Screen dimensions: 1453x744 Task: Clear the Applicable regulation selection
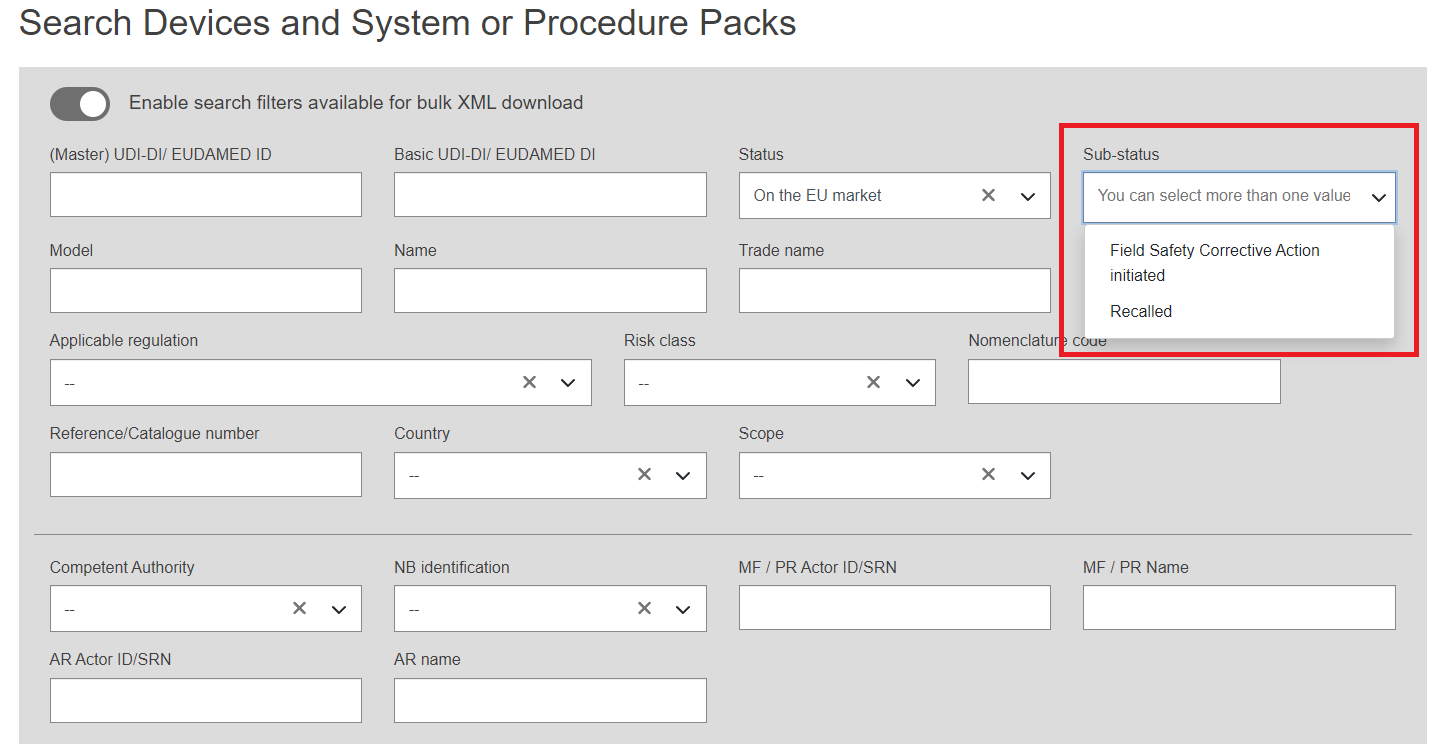tap(530, 382)
